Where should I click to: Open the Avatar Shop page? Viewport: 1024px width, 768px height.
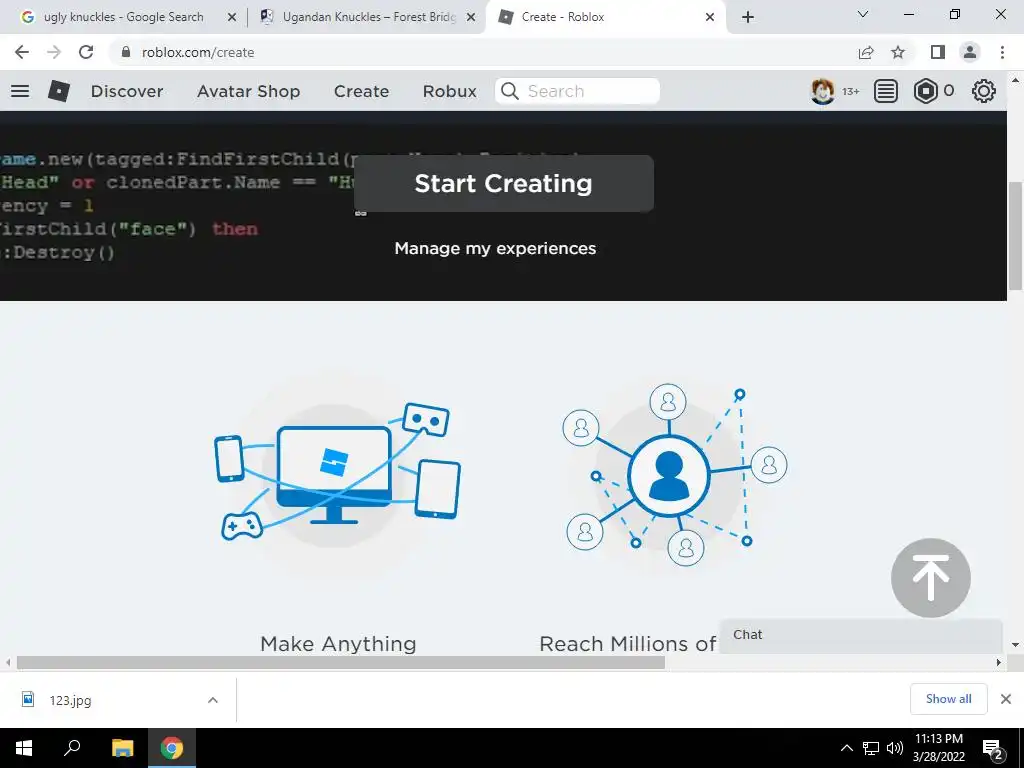(249, 91)
